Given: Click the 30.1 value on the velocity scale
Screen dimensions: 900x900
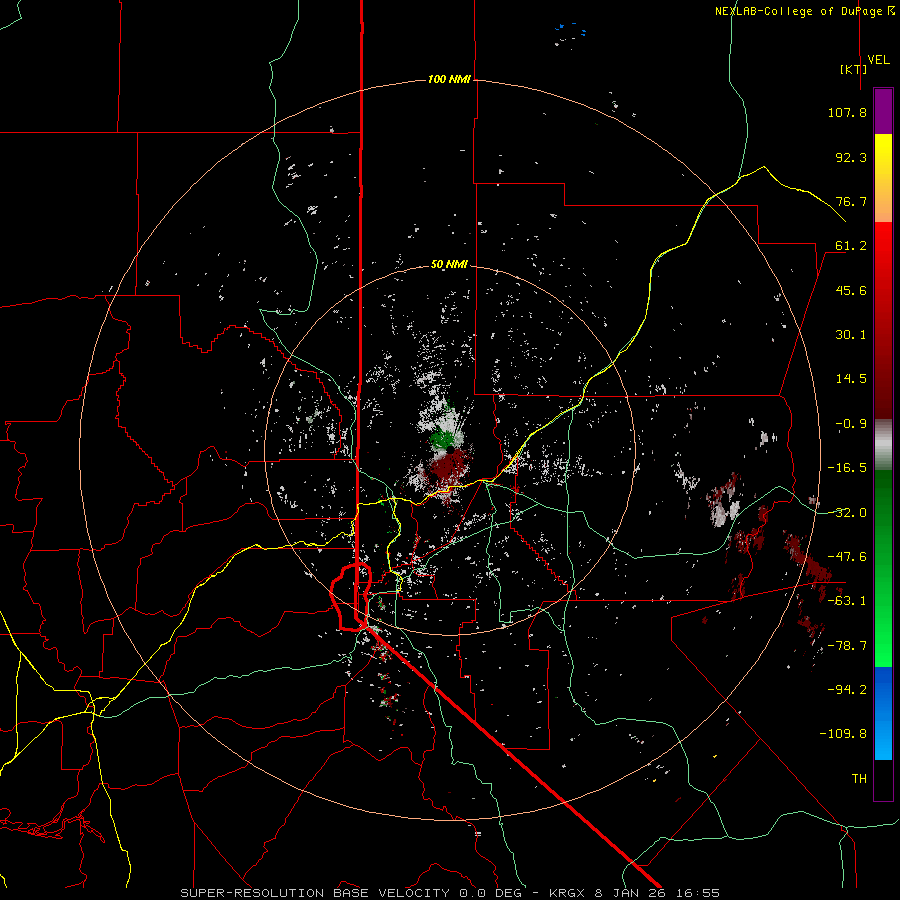Looking at the screenshot, I should (851, 335).
